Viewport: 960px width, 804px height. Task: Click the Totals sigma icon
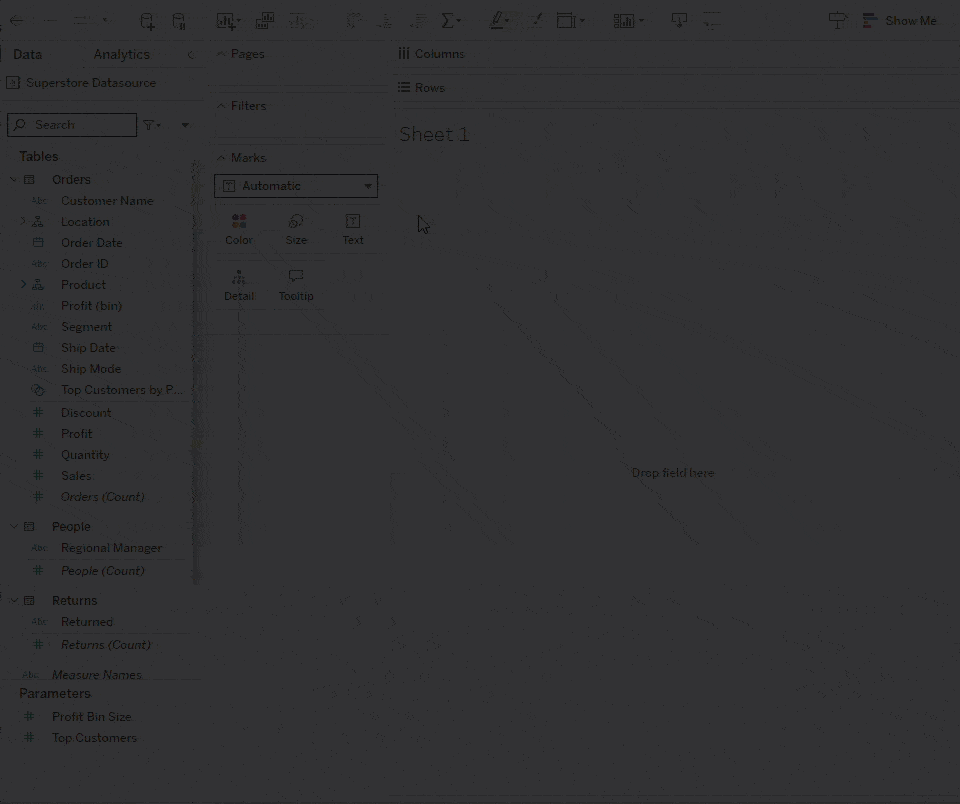(x=449, y=21)
